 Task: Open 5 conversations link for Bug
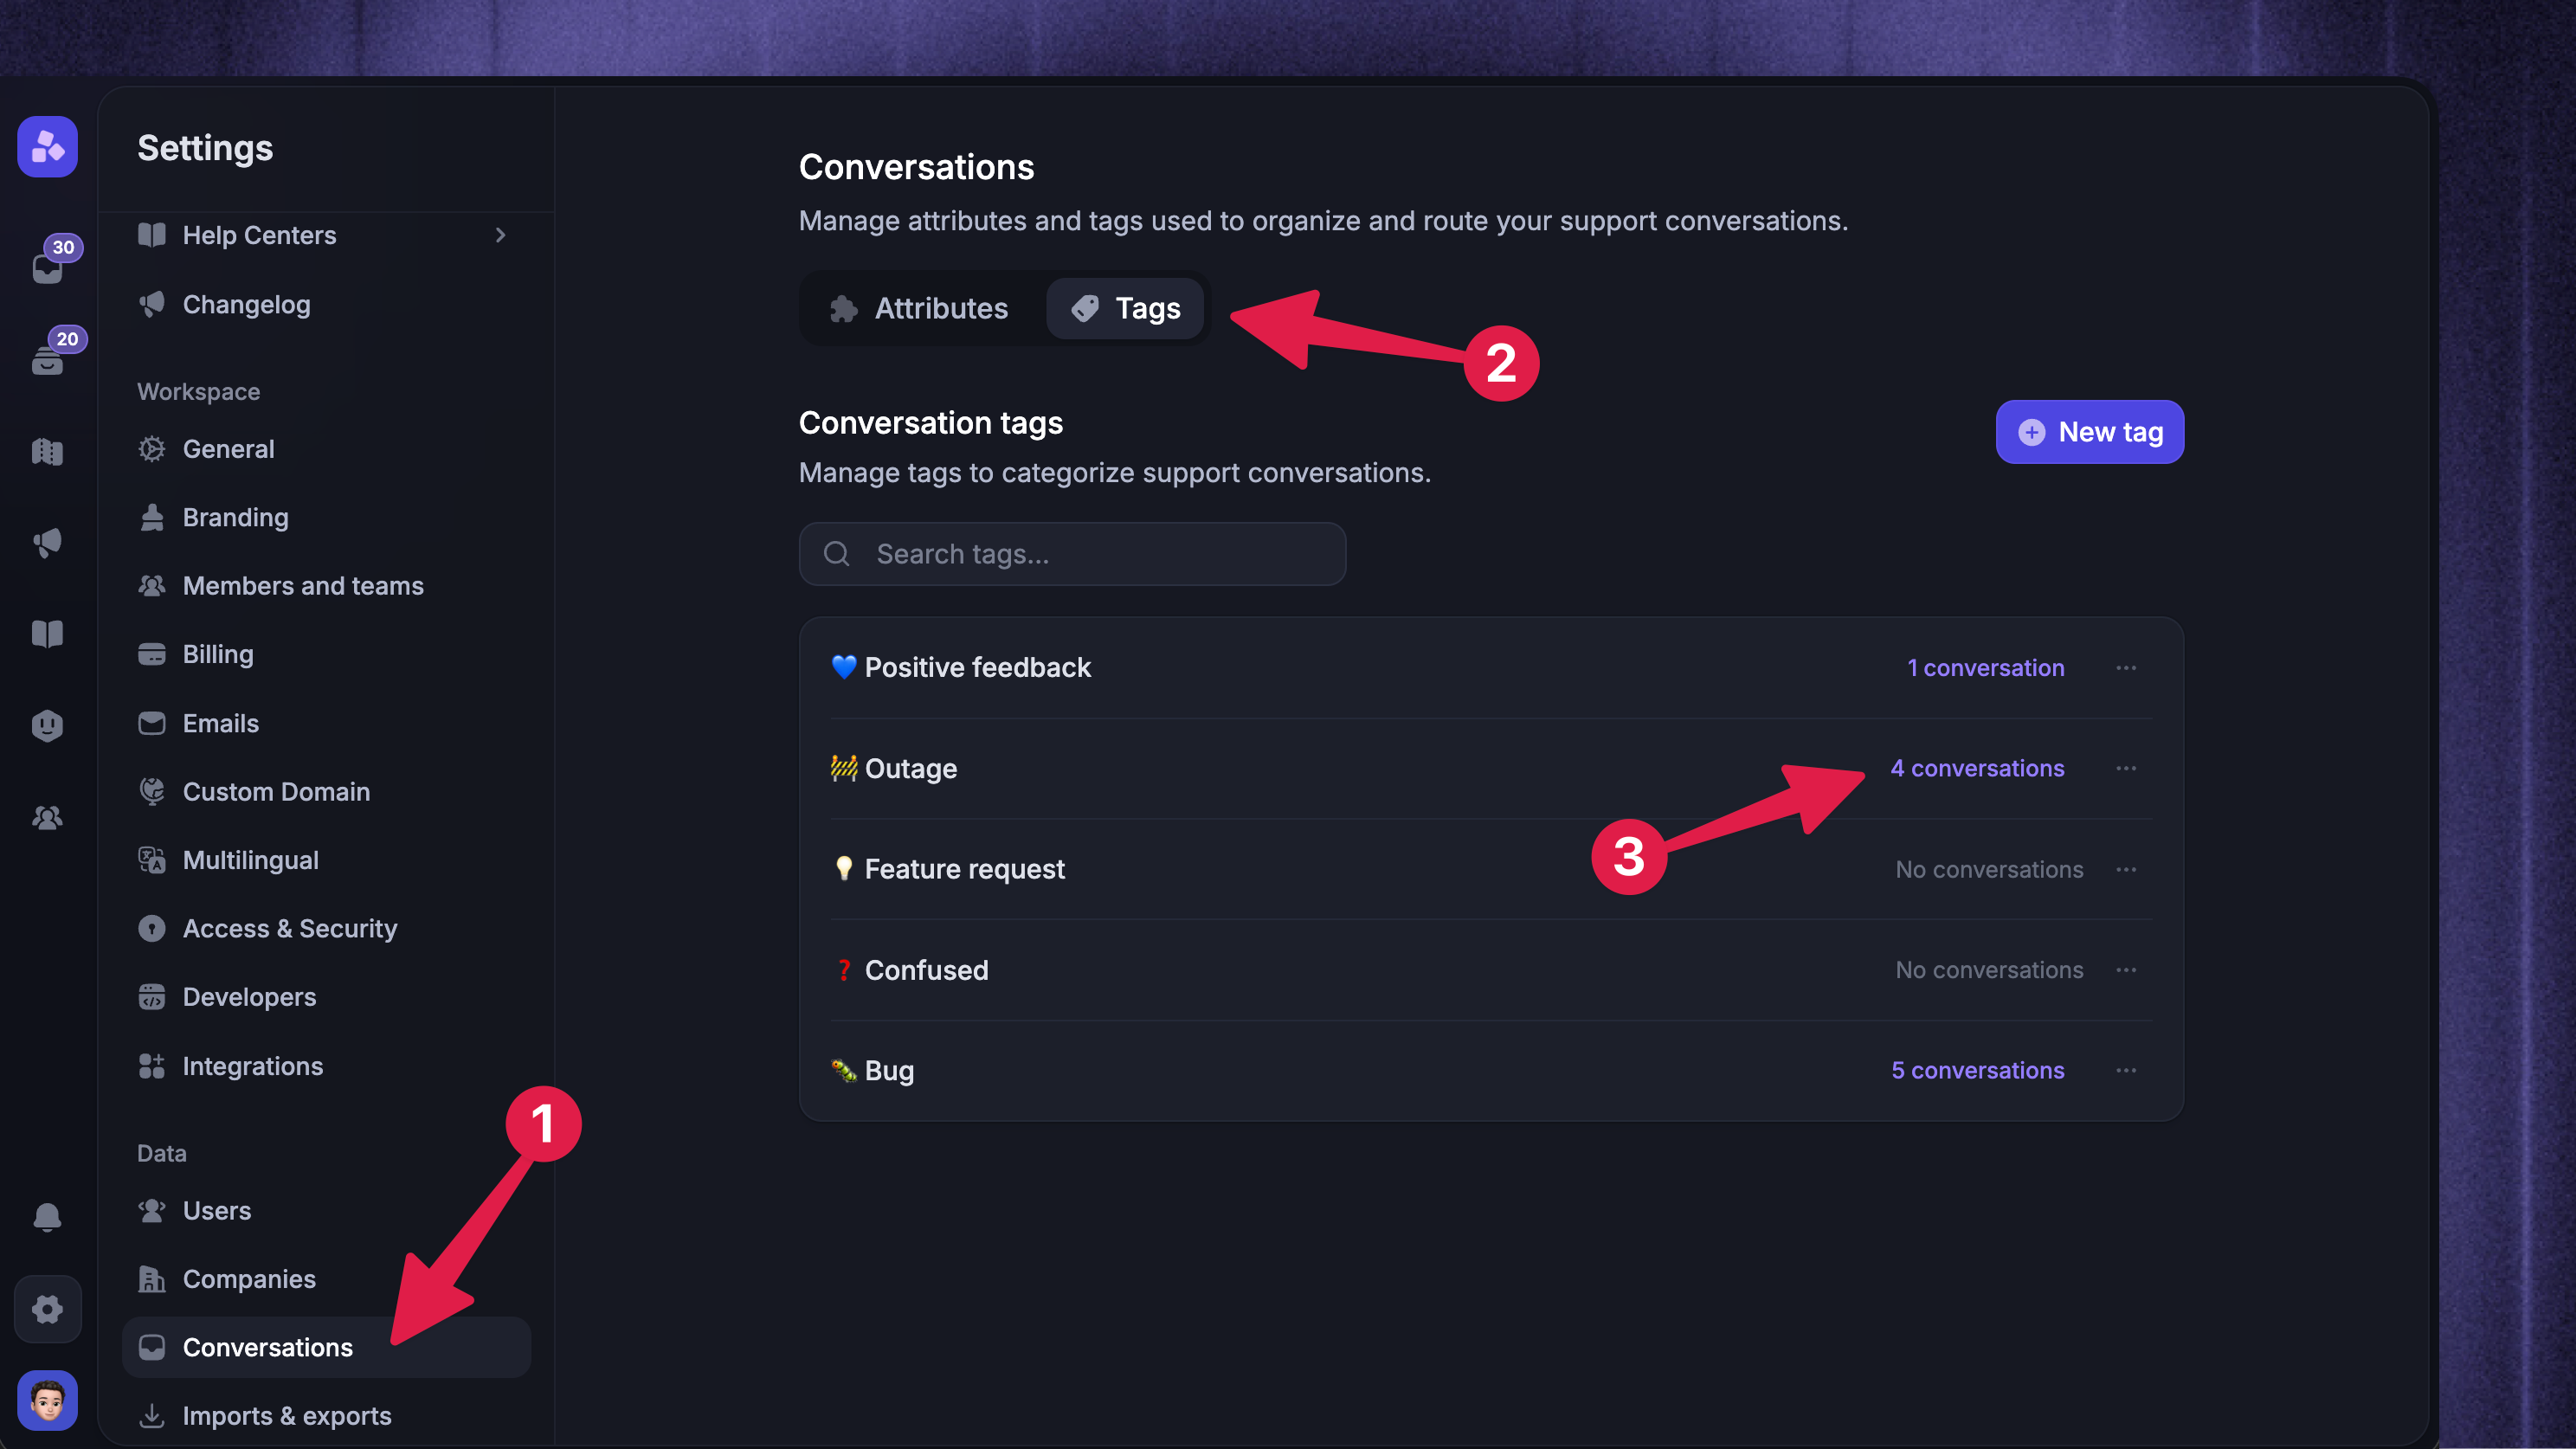pos(1977,1070)
